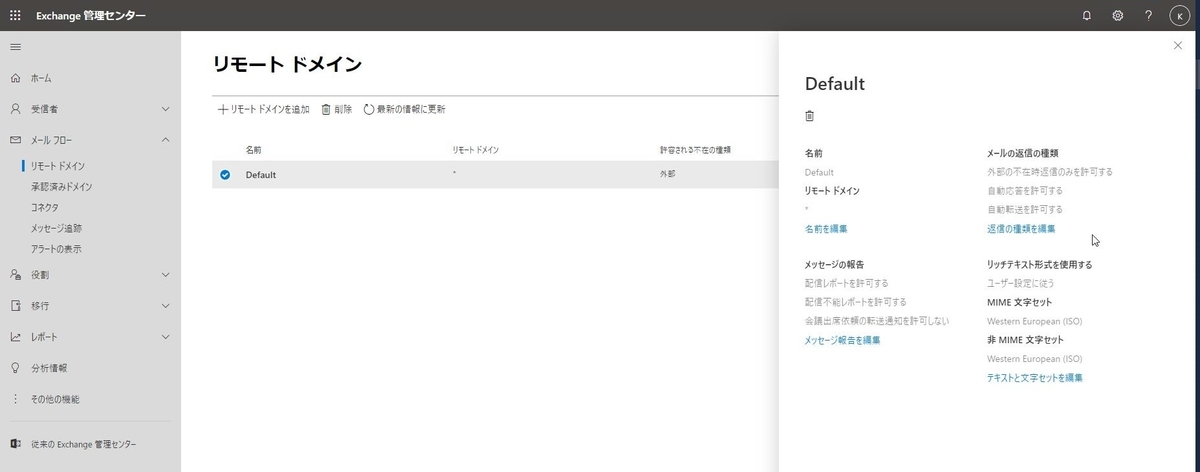Collapse the メール フロー section chevron
This screenshot has width=1200, height=472.
pos(165,140)
